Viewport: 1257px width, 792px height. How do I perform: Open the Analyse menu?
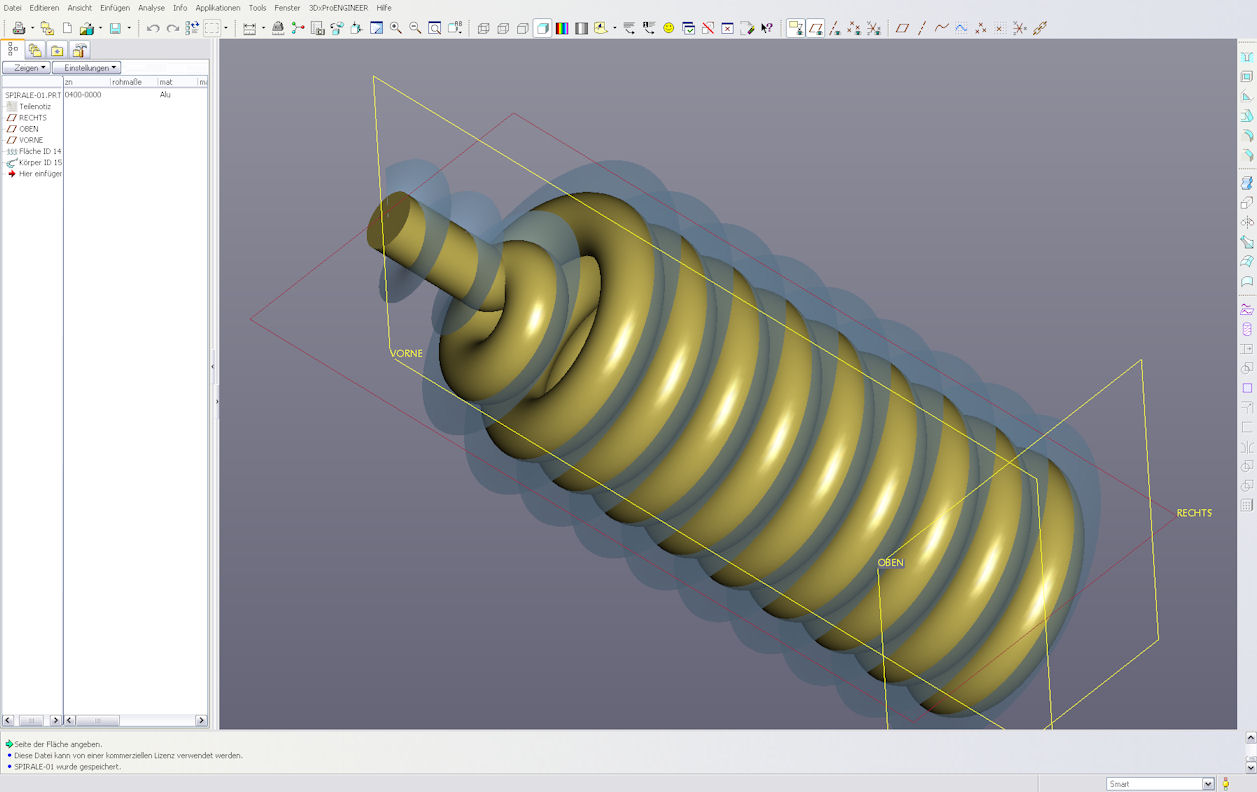point(151,7)
